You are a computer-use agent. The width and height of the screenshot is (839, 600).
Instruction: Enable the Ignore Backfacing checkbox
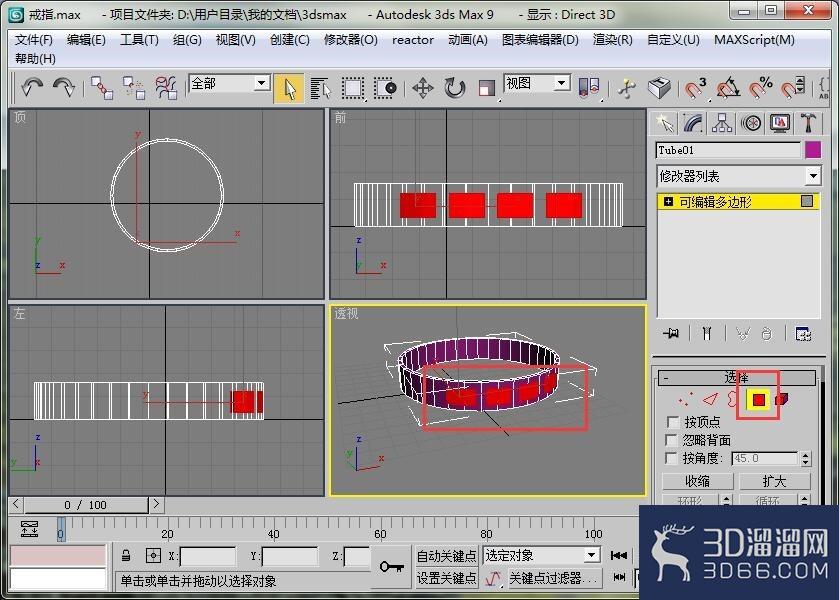(x=672, y=440)
